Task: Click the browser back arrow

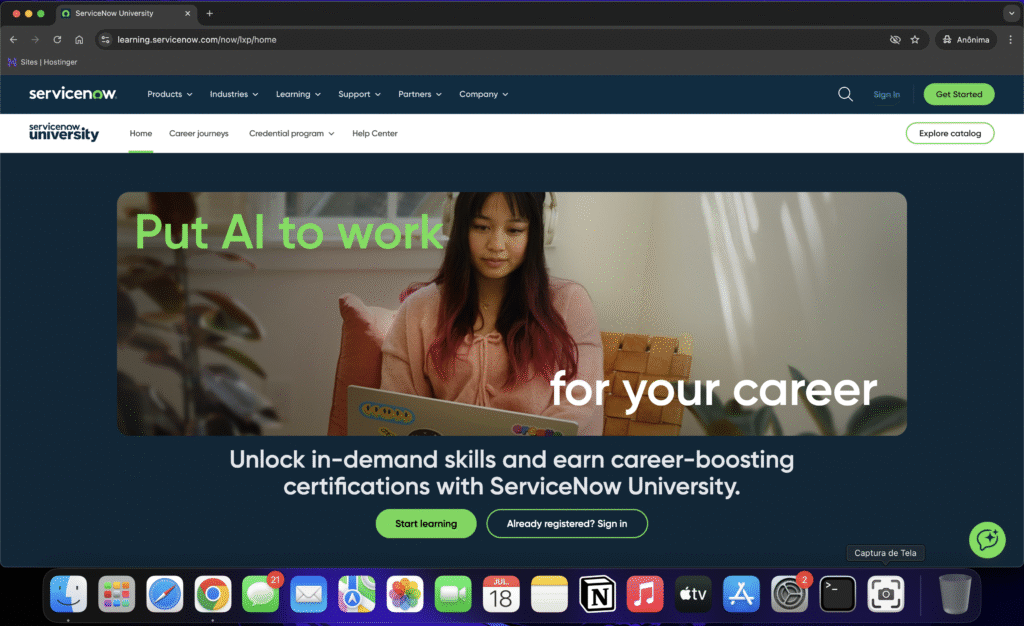Action: coord(14,40)
